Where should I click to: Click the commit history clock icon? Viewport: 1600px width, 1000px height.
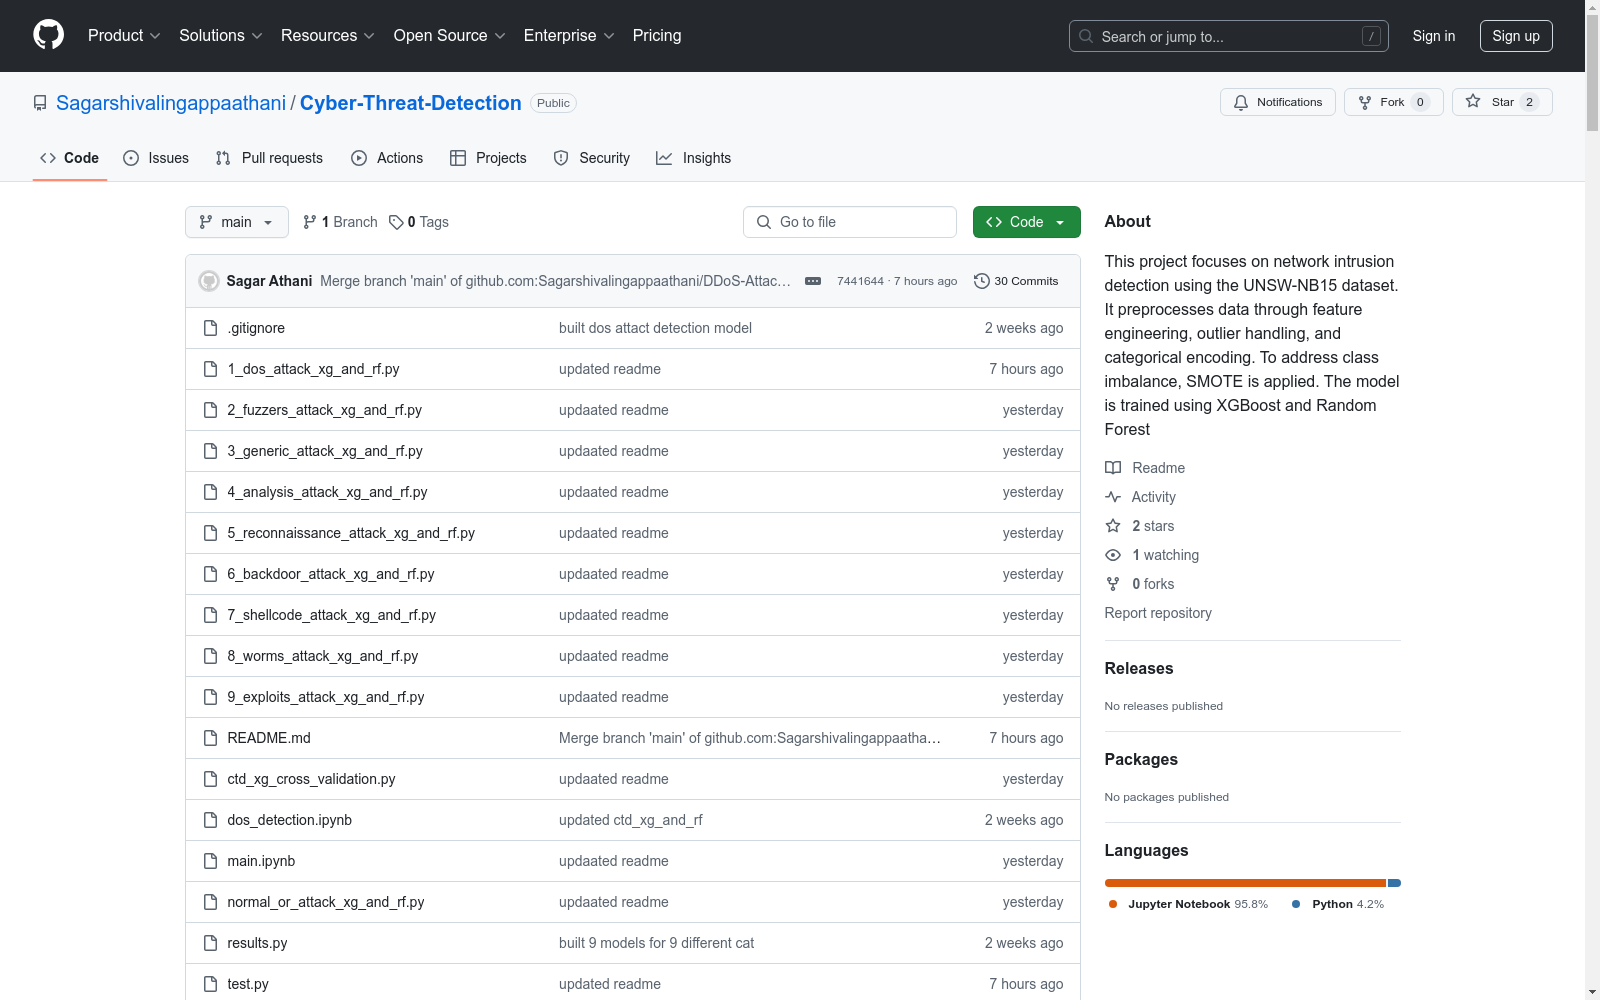point(982,281)
